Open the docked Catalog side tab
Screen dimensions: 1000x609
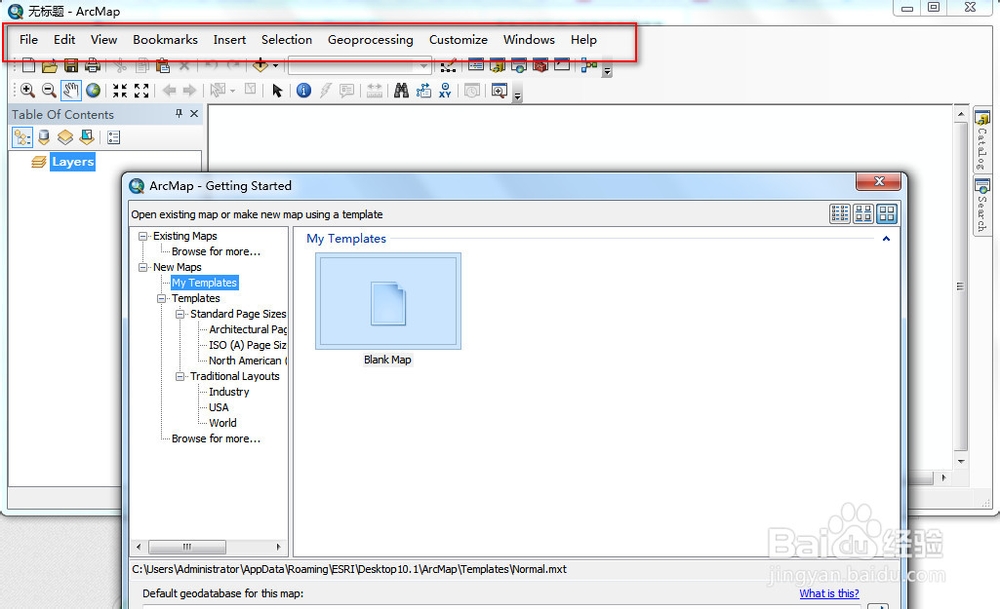click(982, 140)
